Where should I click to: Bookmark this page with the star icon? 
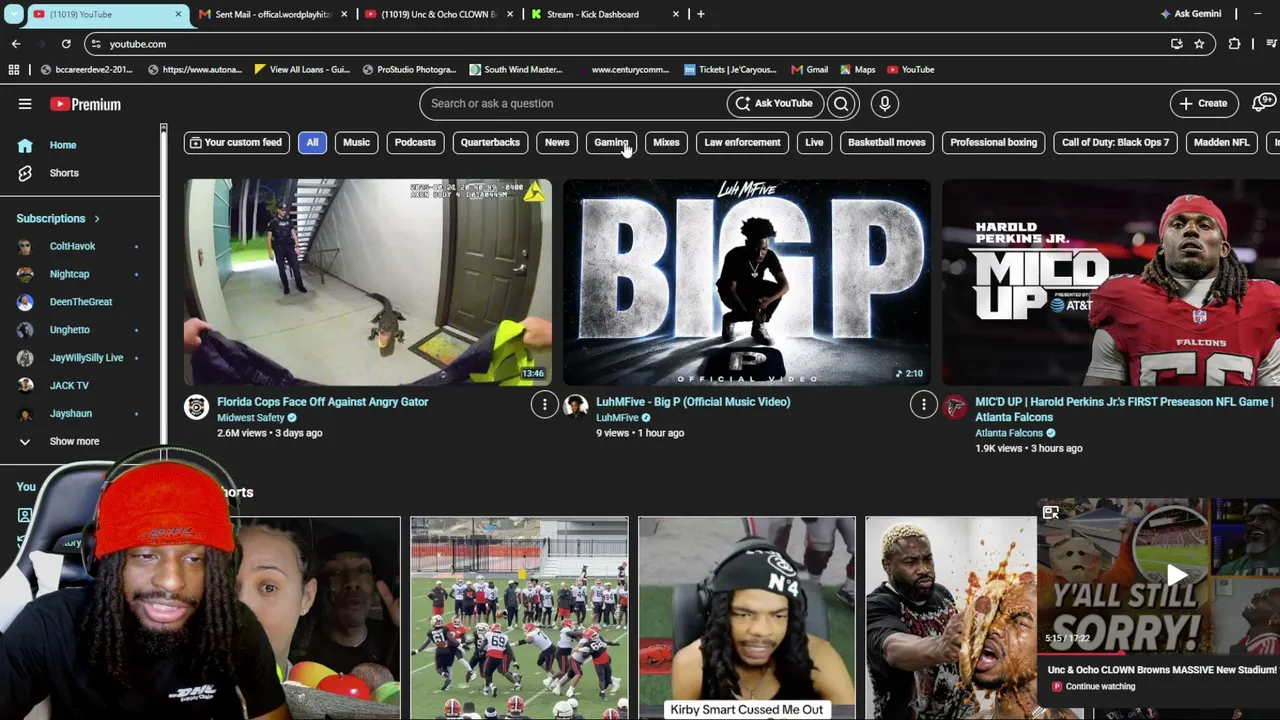[1199, 44]
